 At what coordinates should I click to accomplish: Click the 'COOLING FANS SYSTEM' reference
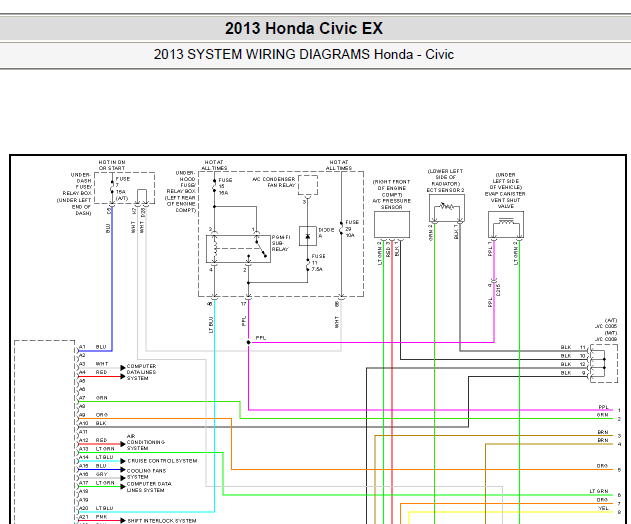(146, 474)
